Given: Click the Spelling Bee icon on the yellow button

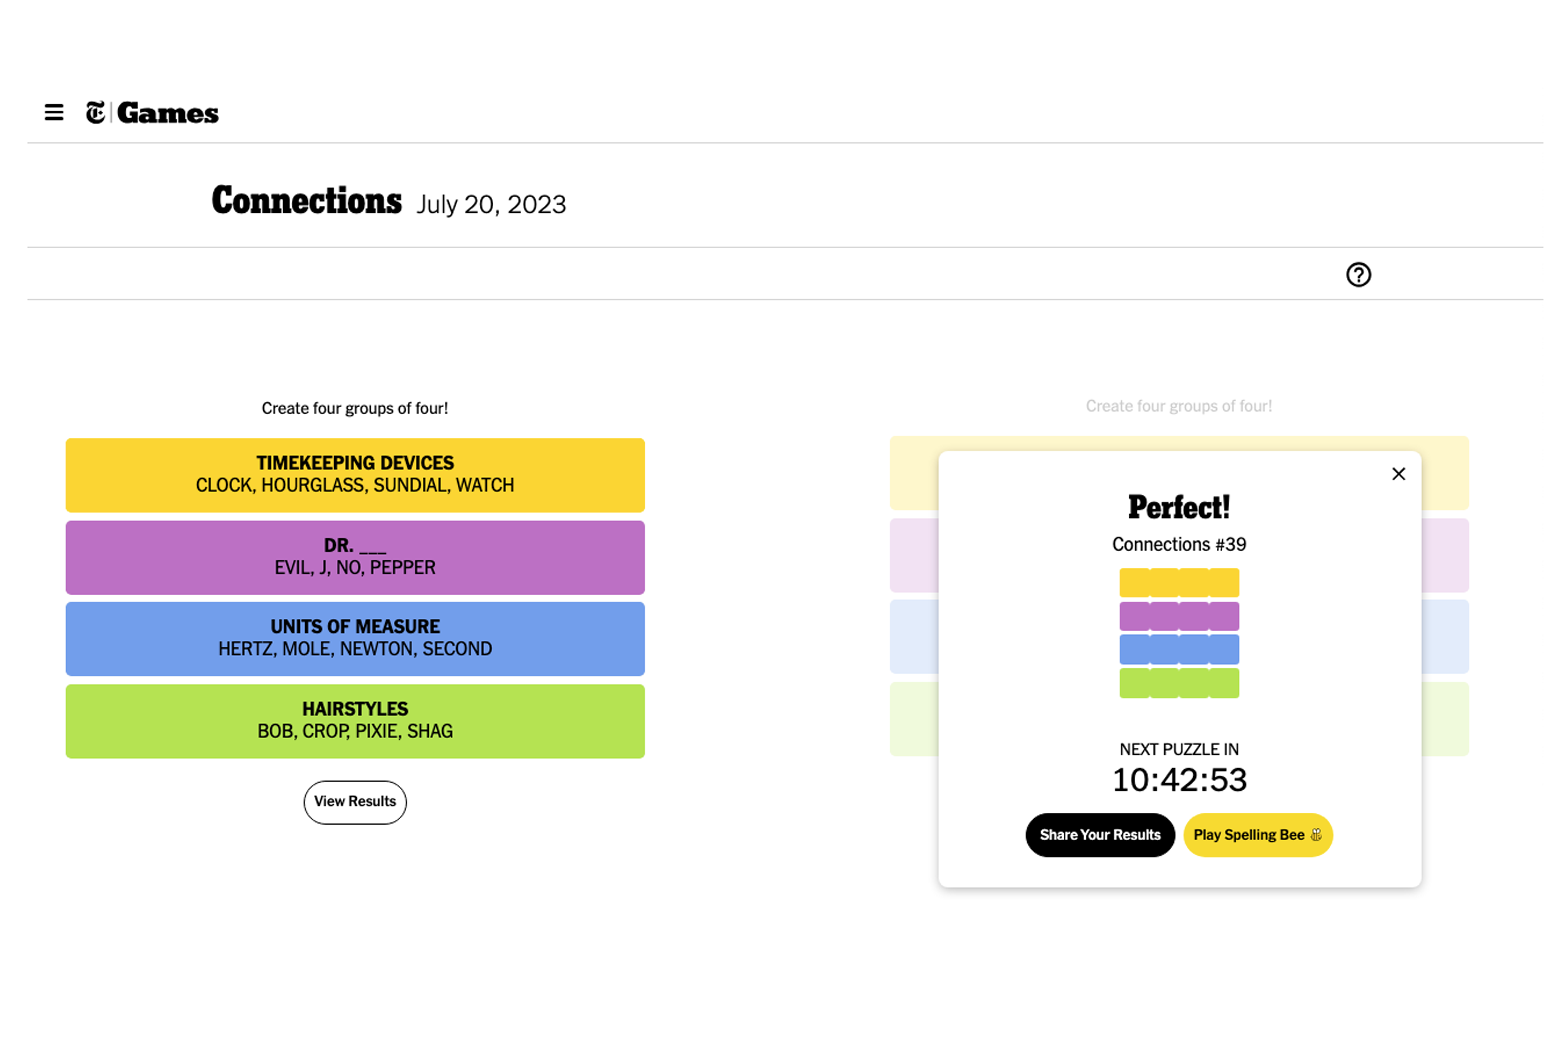Looking at the screenshot, I should coord(1317,834).
